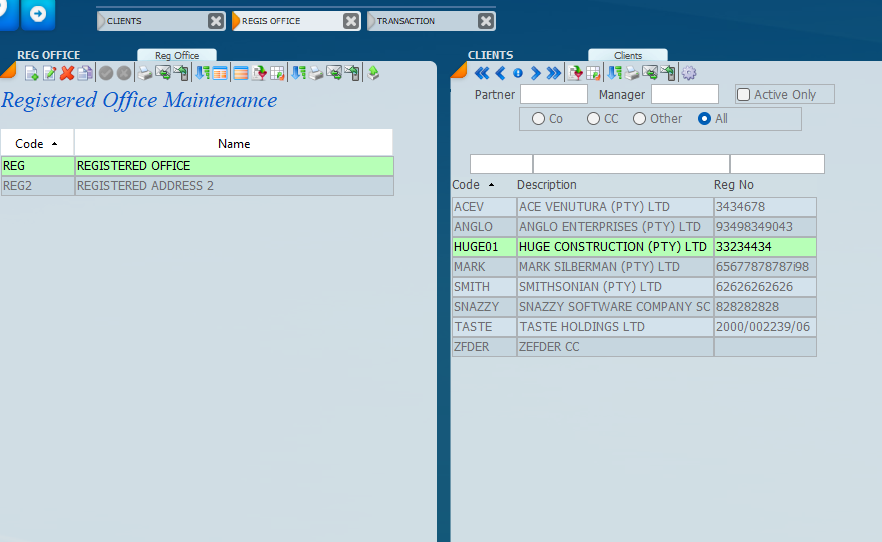Click the next client single right arrow
Viewport: 882px width, 542px height.
[x=536, y=73]
